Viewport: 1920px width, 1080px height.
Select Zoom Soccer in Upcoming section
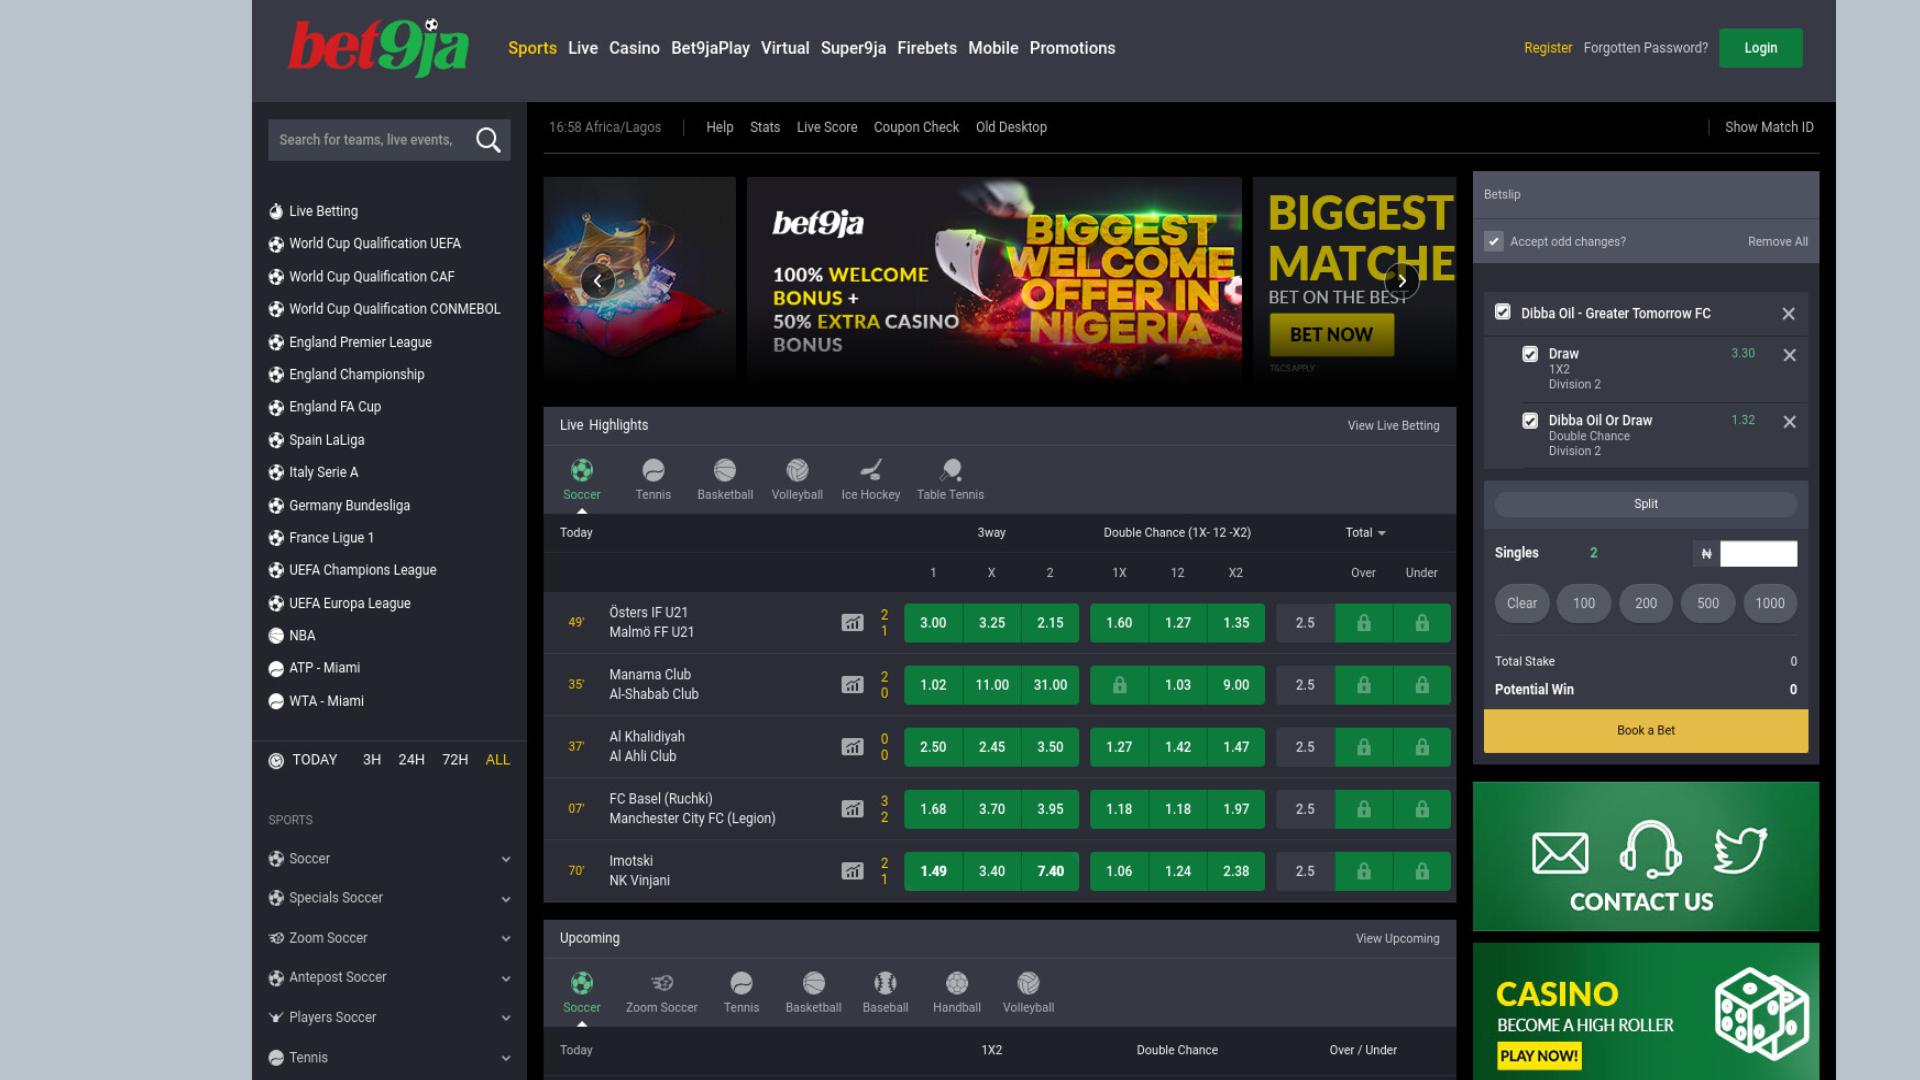(x=662, y=992)
